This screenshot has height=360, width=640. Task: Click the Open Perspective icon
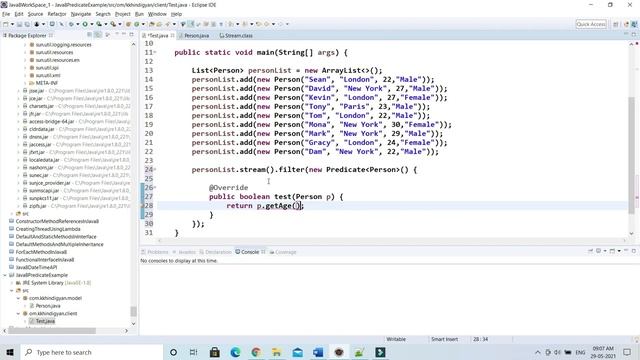pyautogui.click(x=616, y=24)
